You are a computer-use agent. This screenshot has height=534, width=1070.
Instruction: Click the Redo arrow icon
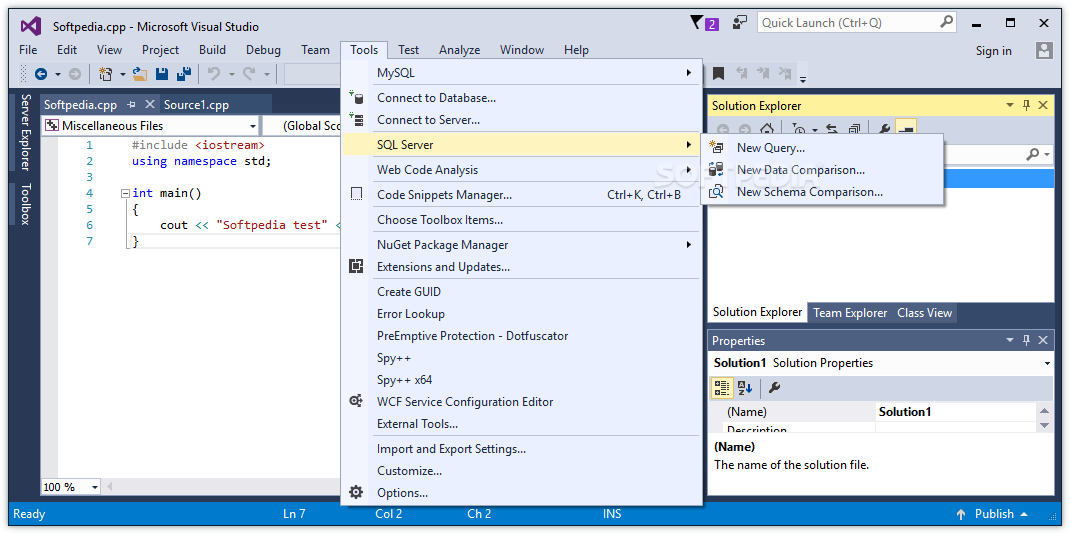pos(250,73)
